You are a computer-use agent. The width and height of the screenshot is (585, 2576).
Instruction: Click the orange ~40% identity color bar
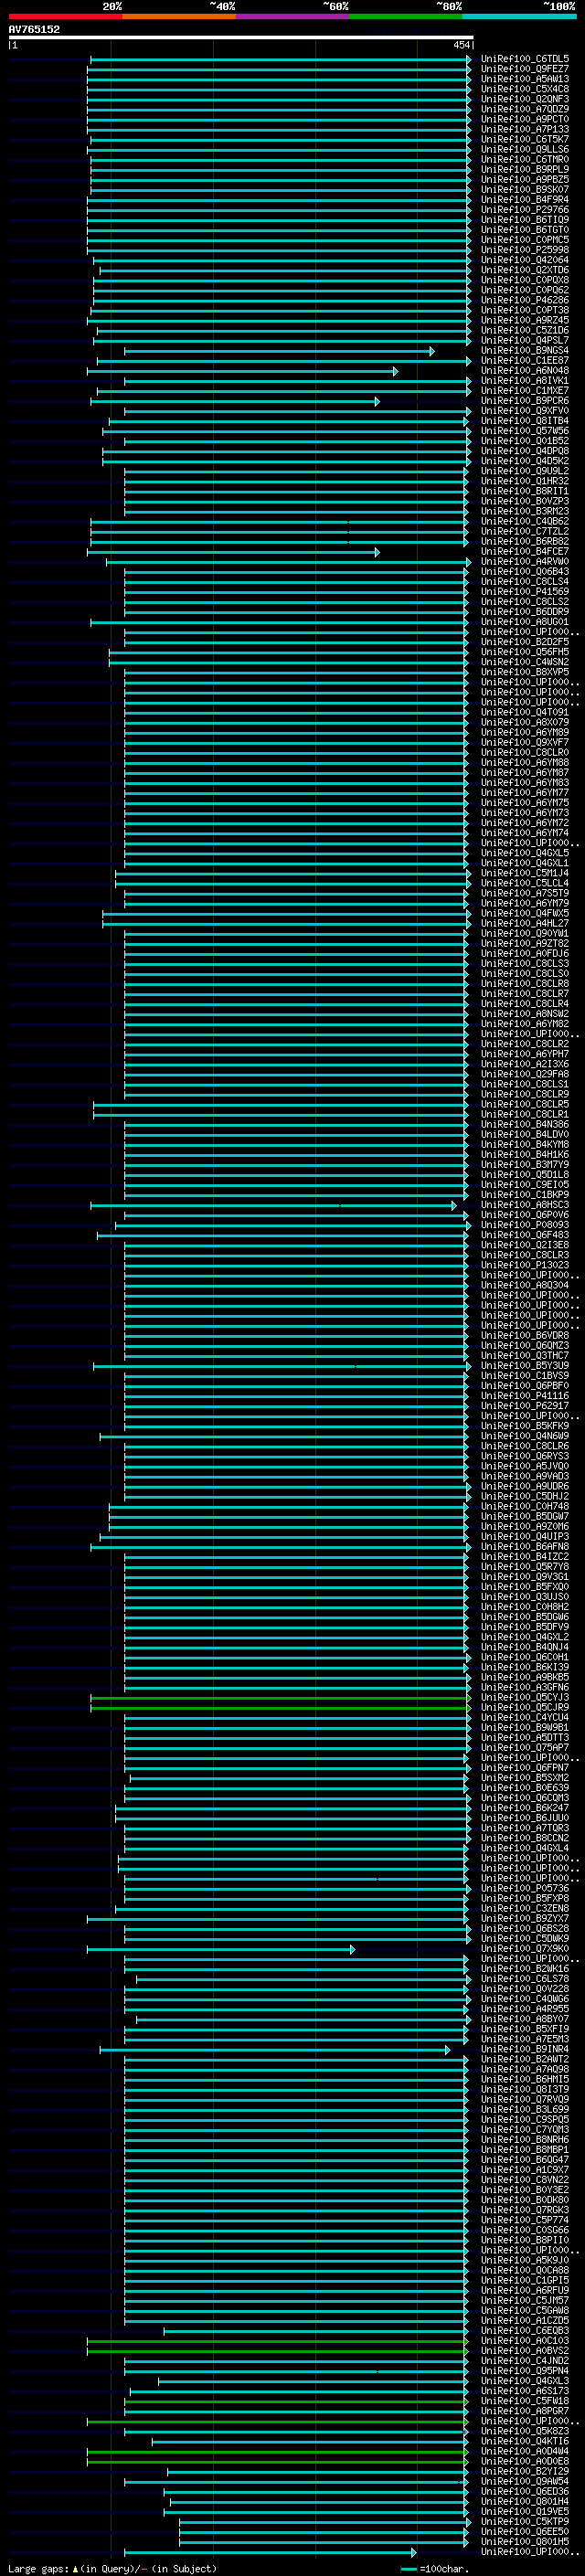[x=179, y=16]
